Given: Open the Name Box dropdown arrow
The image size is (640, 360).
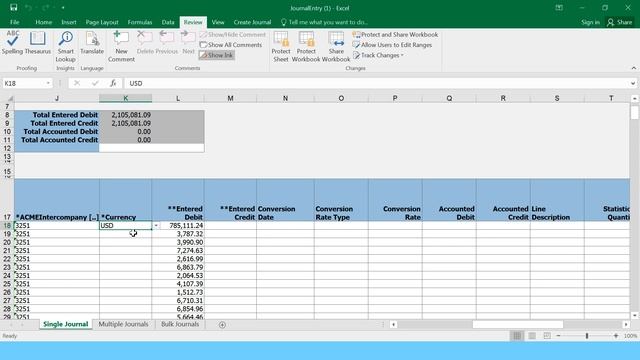Looking at the screenshot, I should (x=48, y=83).
